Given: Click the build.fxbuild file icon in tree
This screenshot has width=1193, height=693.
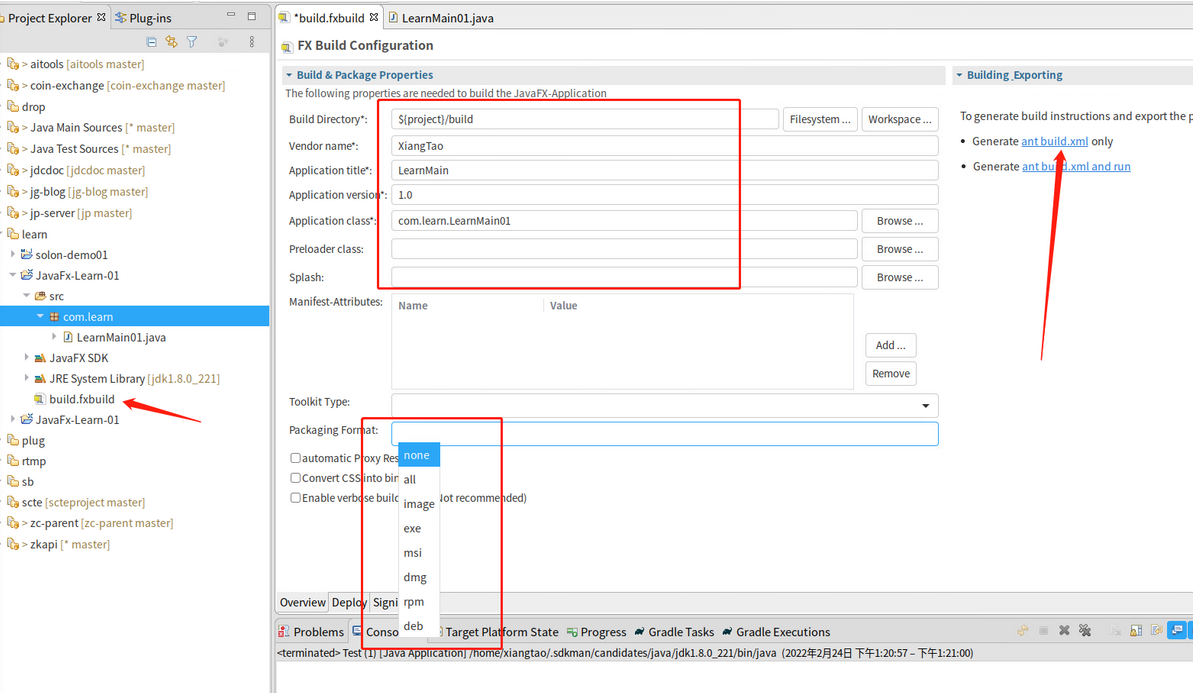Looking at the screenshot, I should tap(40, 399).
